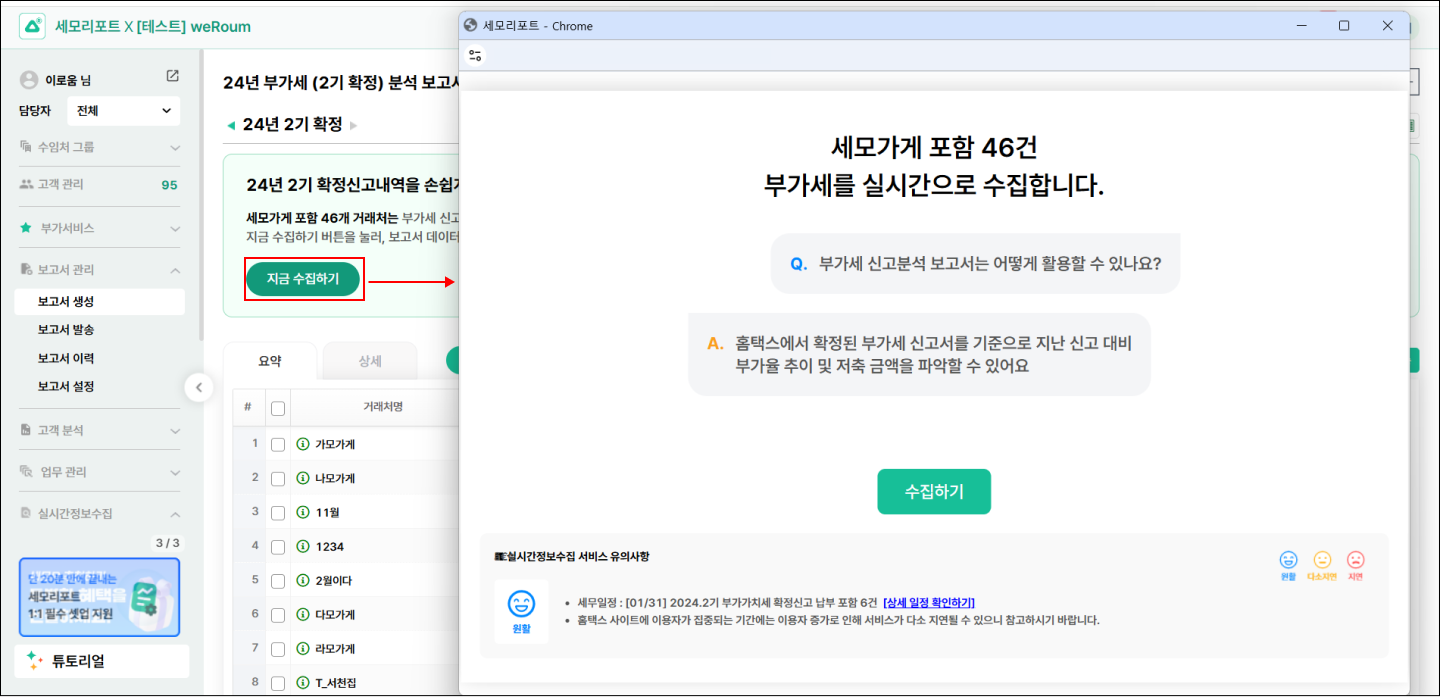Open the 상세 일정 확인하기 link
1440x697 pixels.
[929, 602]
